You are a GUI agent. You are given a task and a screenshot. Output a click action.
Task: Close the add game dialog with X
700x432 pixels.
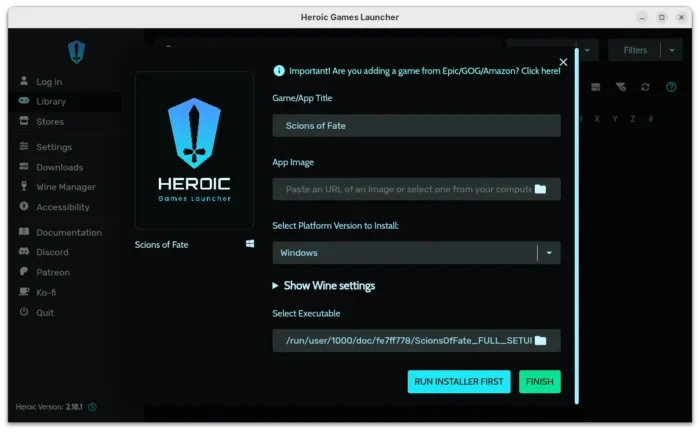pyautogui.click(x=563, y=62)
